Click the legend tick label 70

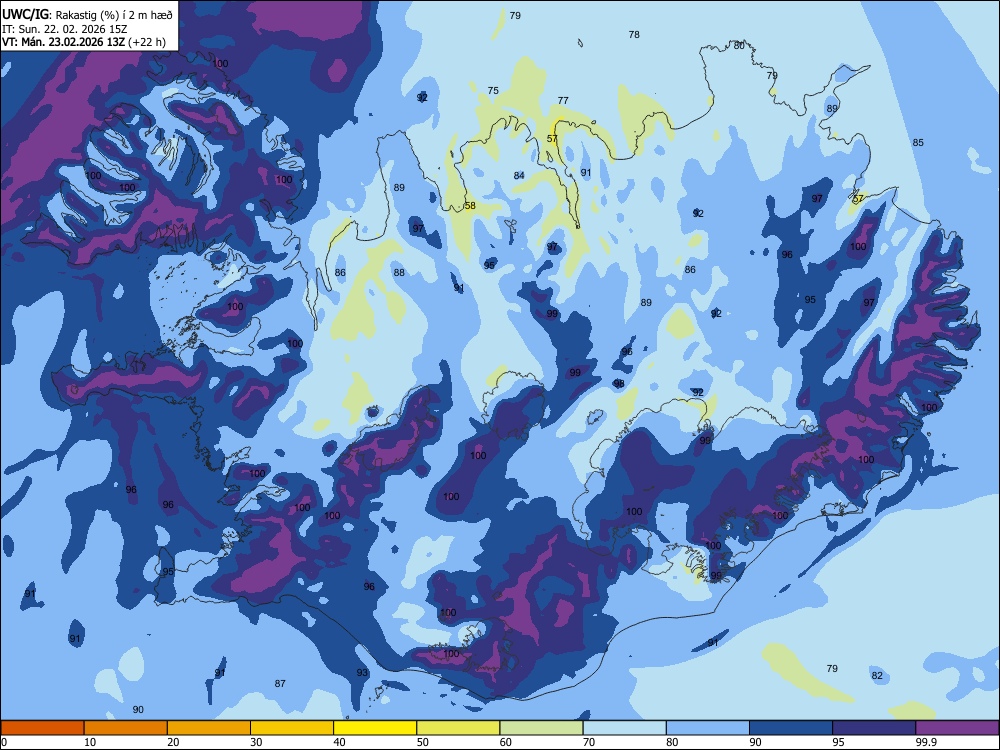[589, 742]
